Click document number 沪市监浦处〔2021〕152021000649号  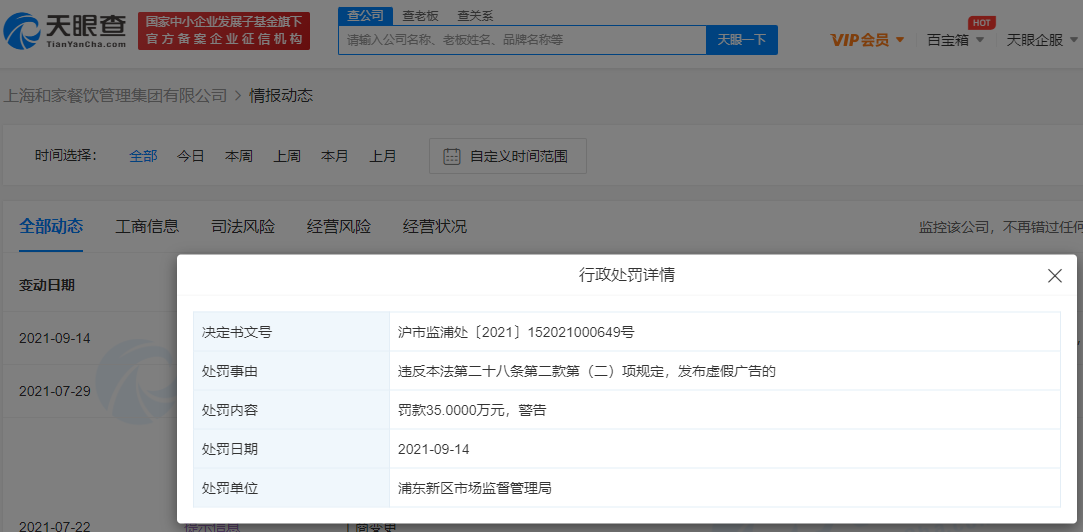coord(516,332)
